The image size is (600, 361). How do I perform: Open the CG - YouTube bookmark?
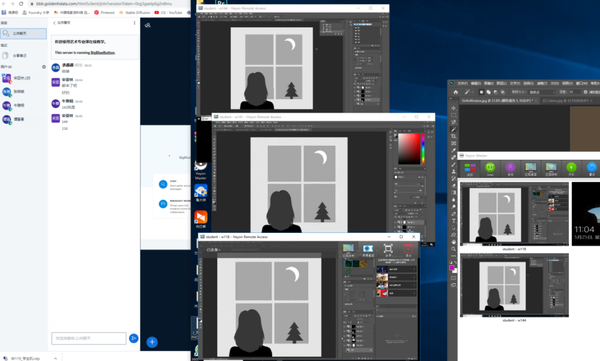pyautogui.click(x=168, y=13)
